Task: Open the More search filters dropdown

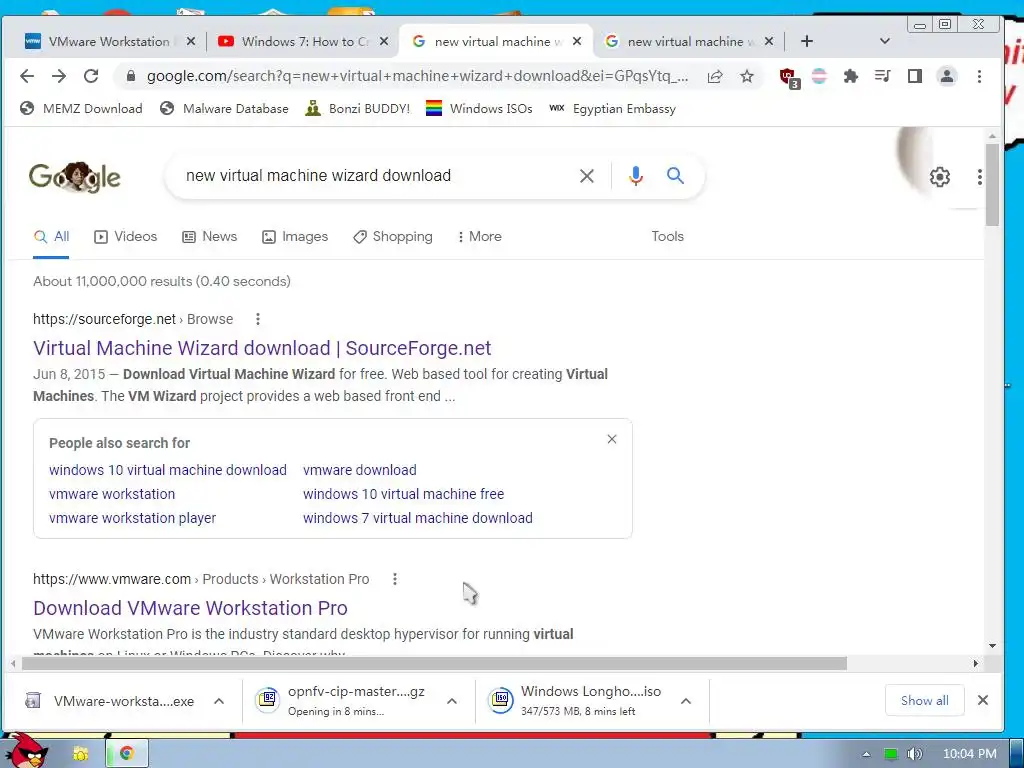Action: click(x=479, y=236)
